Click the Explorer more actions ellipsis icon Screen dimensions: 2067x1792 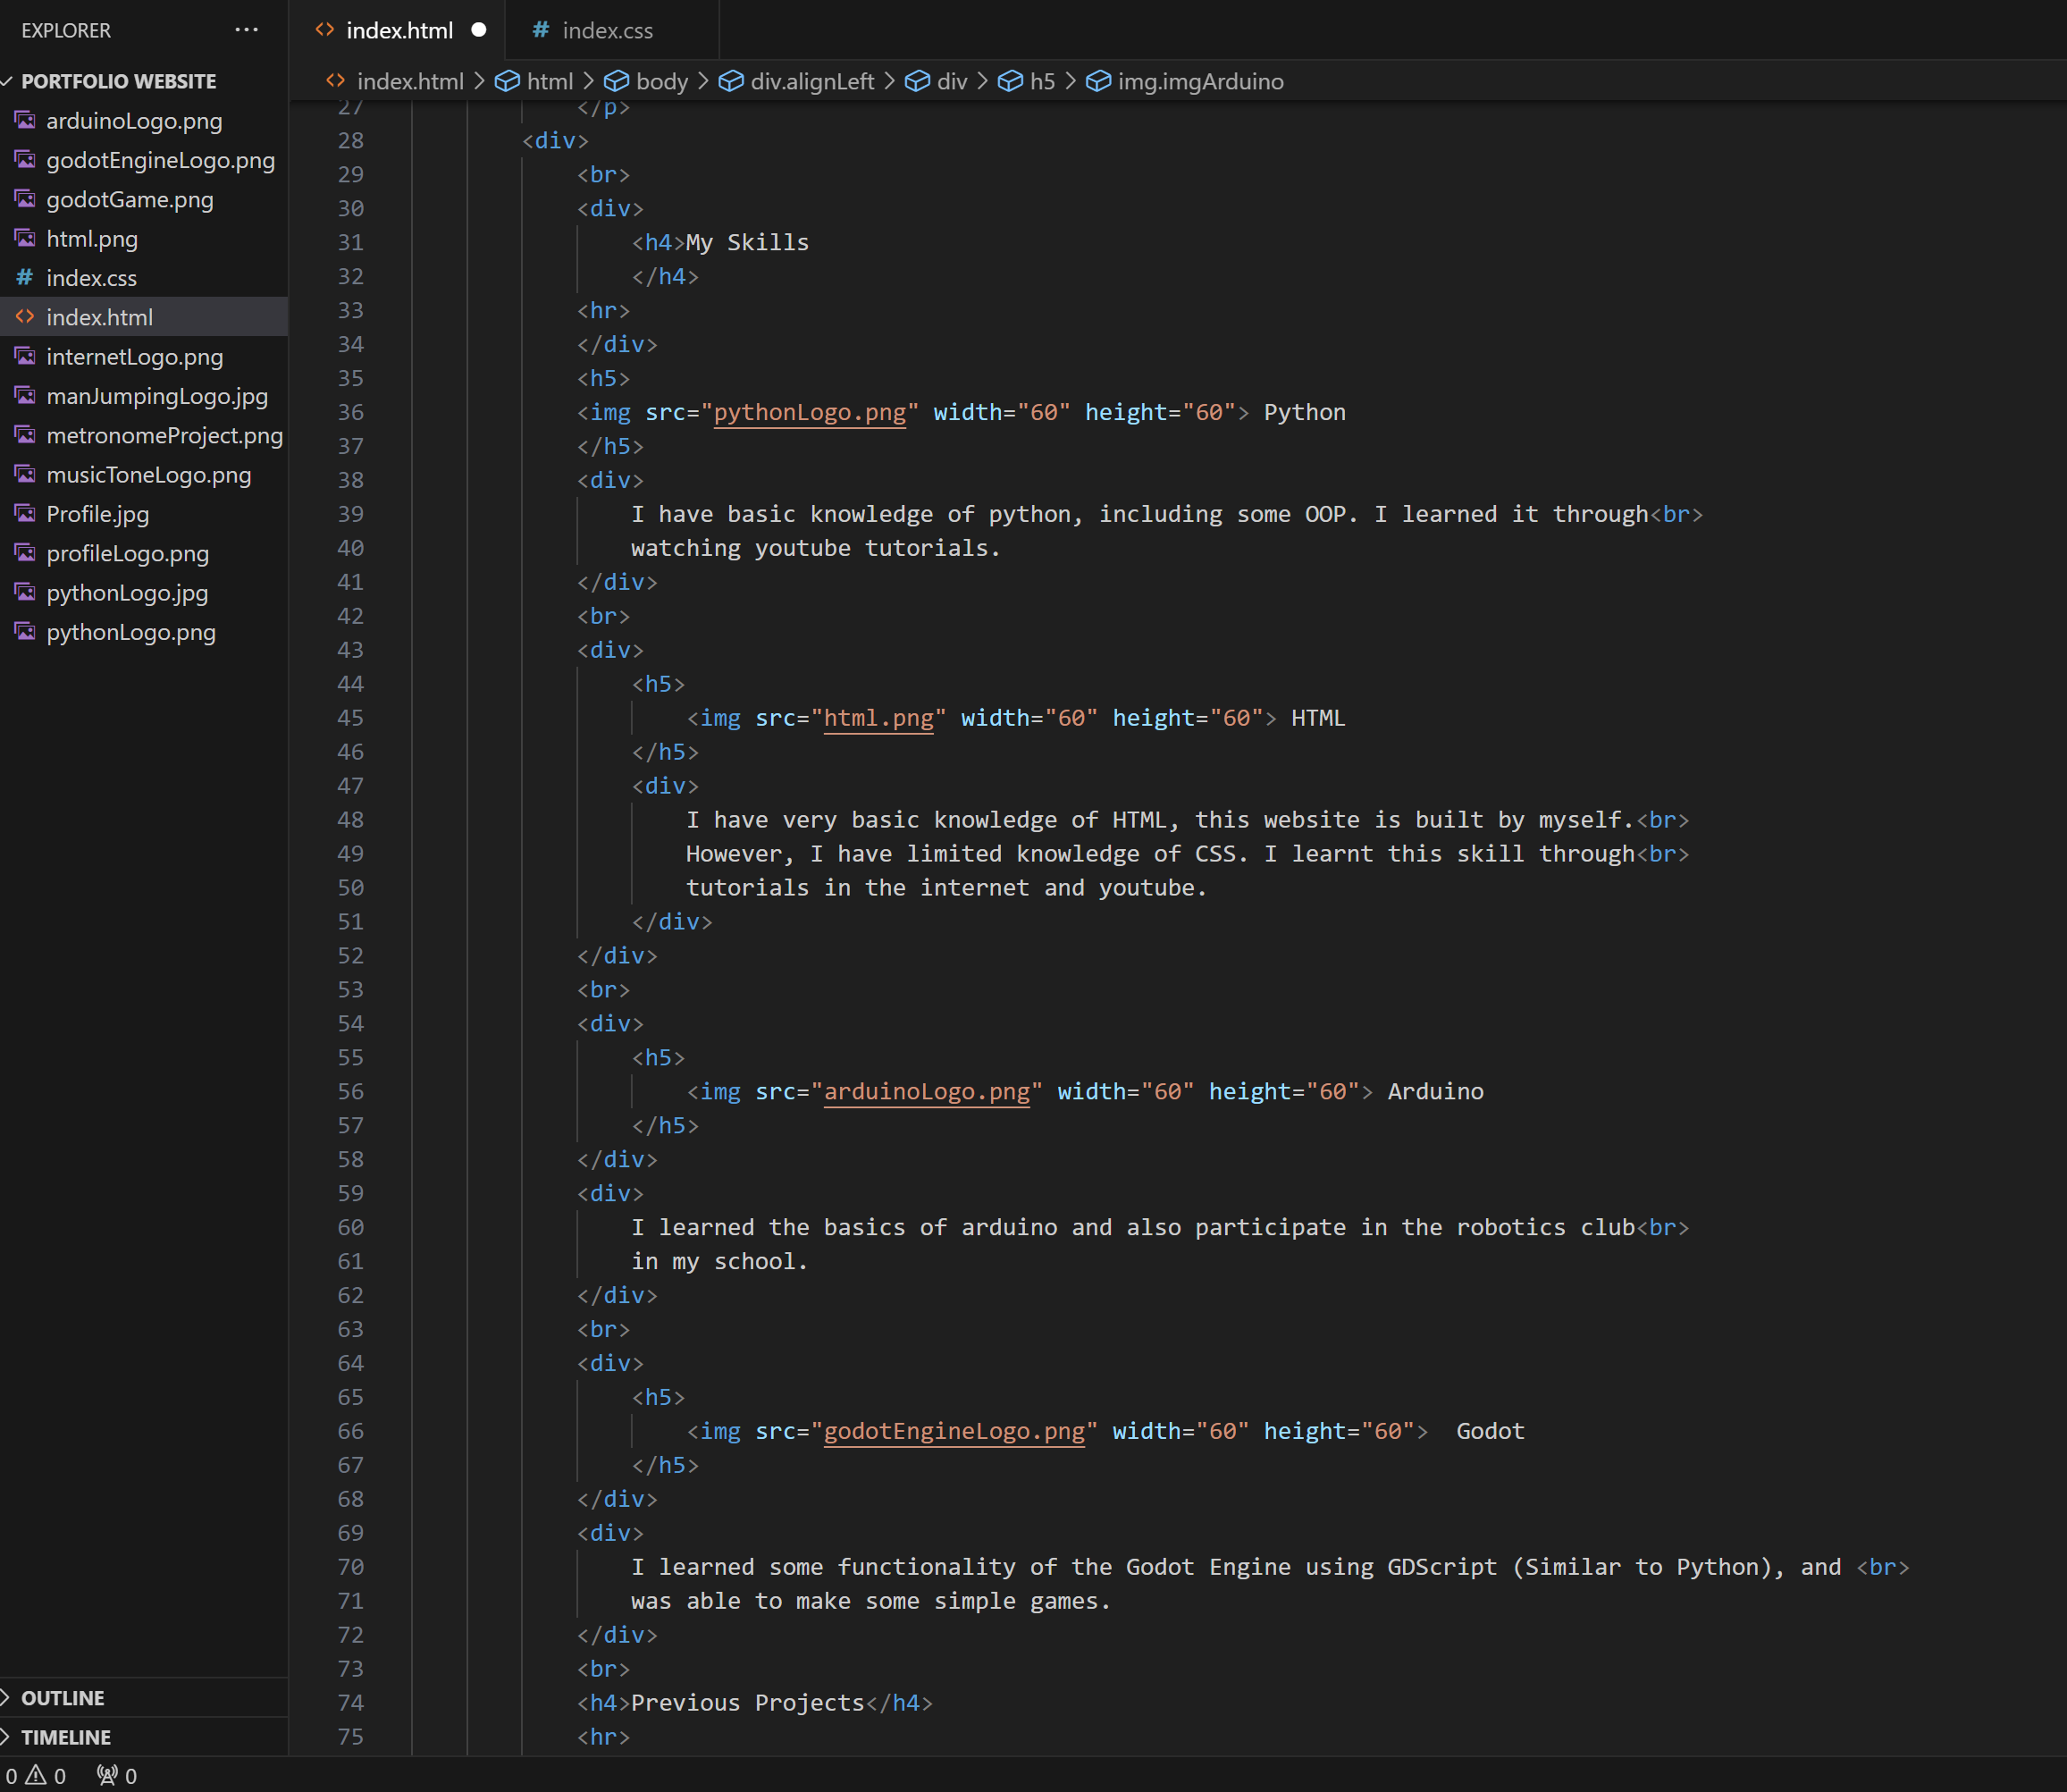click(x=246, y=30)
